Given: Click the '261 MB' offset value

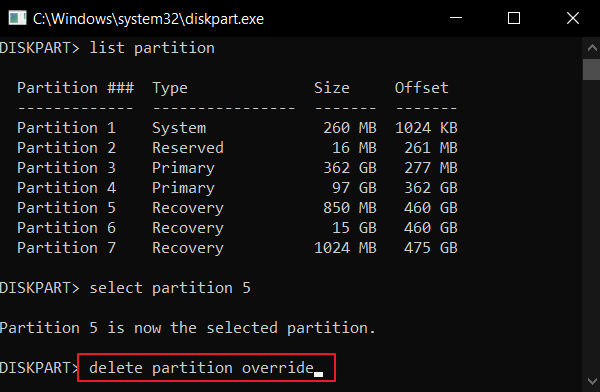Looking at the screenshot, I should [x=431, y=148].
